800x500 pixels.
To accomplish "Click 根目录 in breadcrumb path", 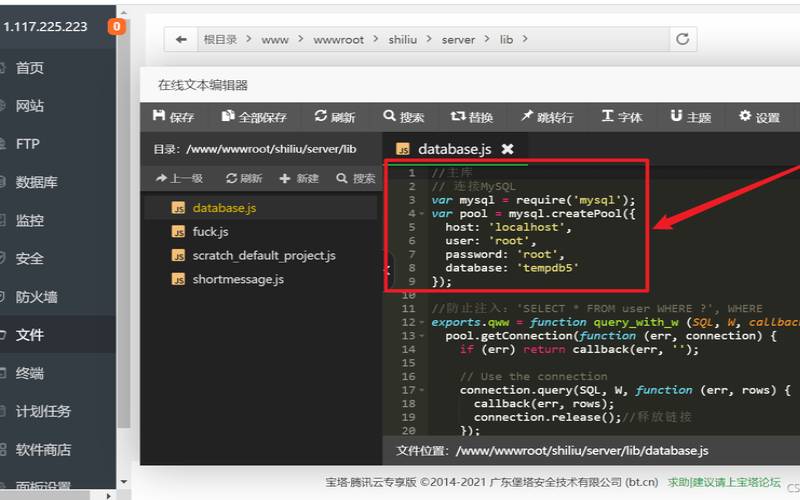I will pos(220,39).
